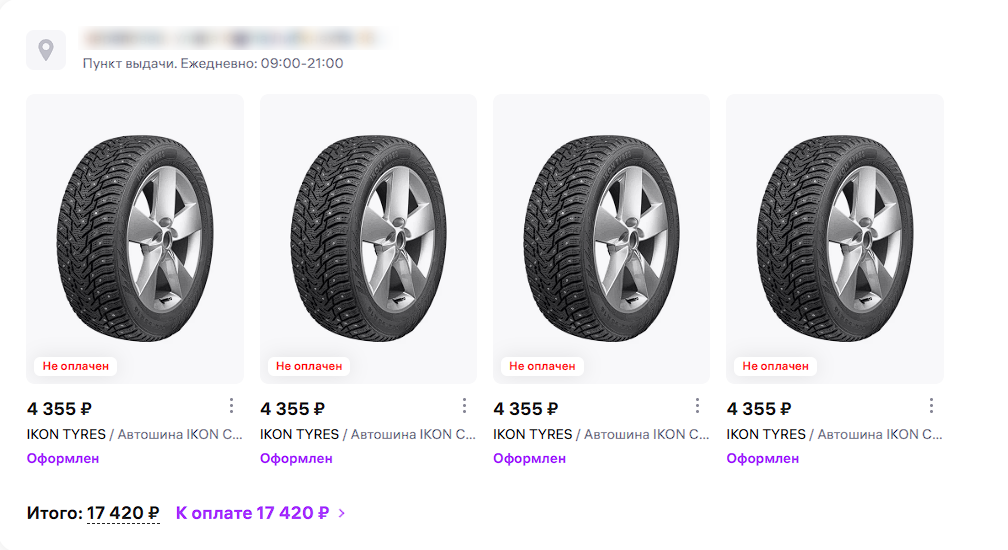Open three-dot menu of third tire
The image size is (1008, 550).
(x=698, y=406)
